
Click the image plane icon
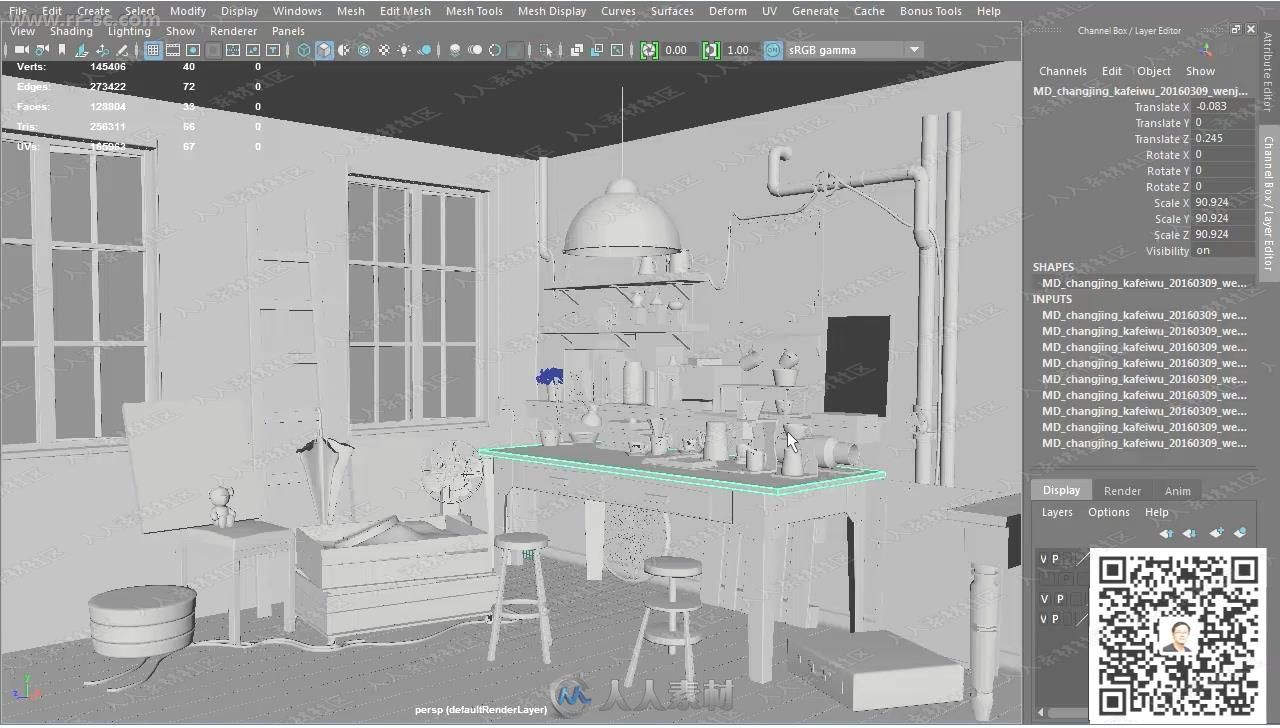(x=82, y=49)
